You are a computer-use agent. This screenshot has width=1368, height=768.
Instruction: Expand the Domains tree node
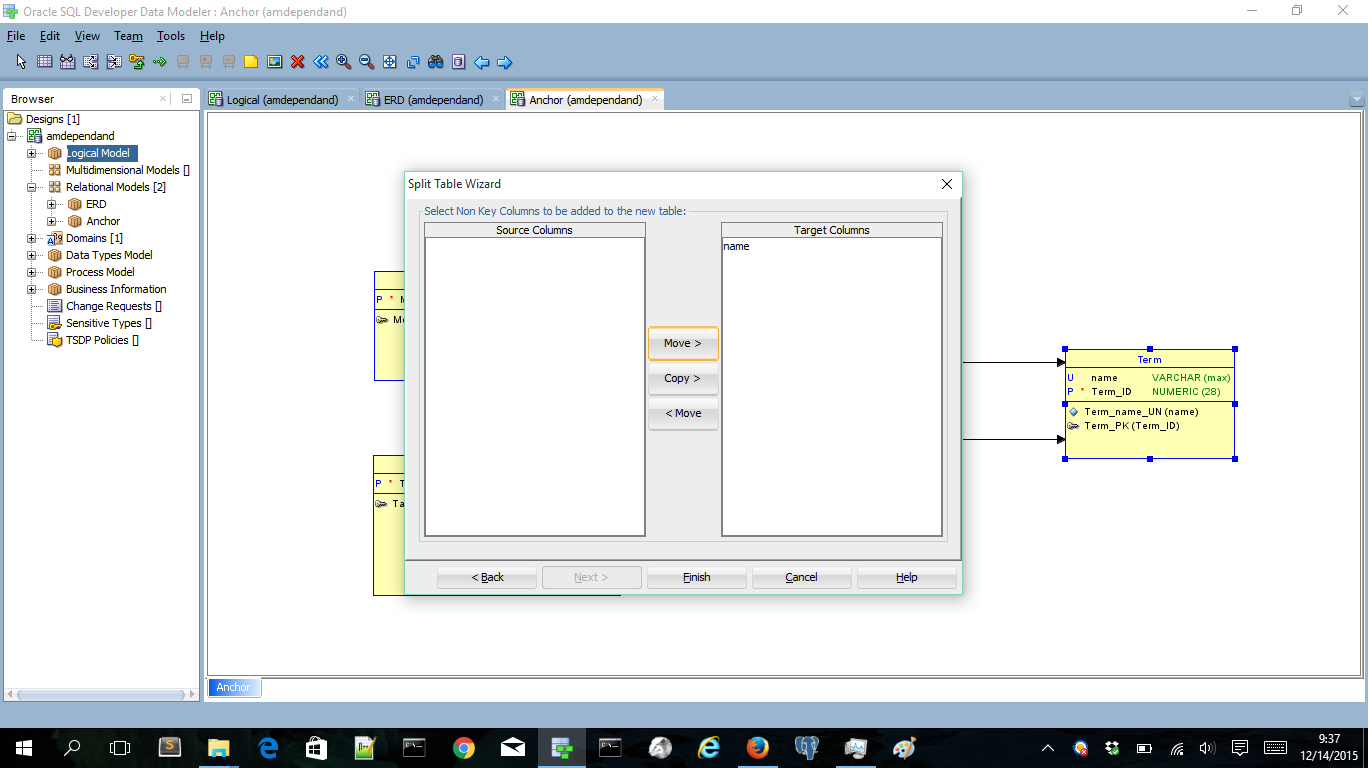(32, 238)
